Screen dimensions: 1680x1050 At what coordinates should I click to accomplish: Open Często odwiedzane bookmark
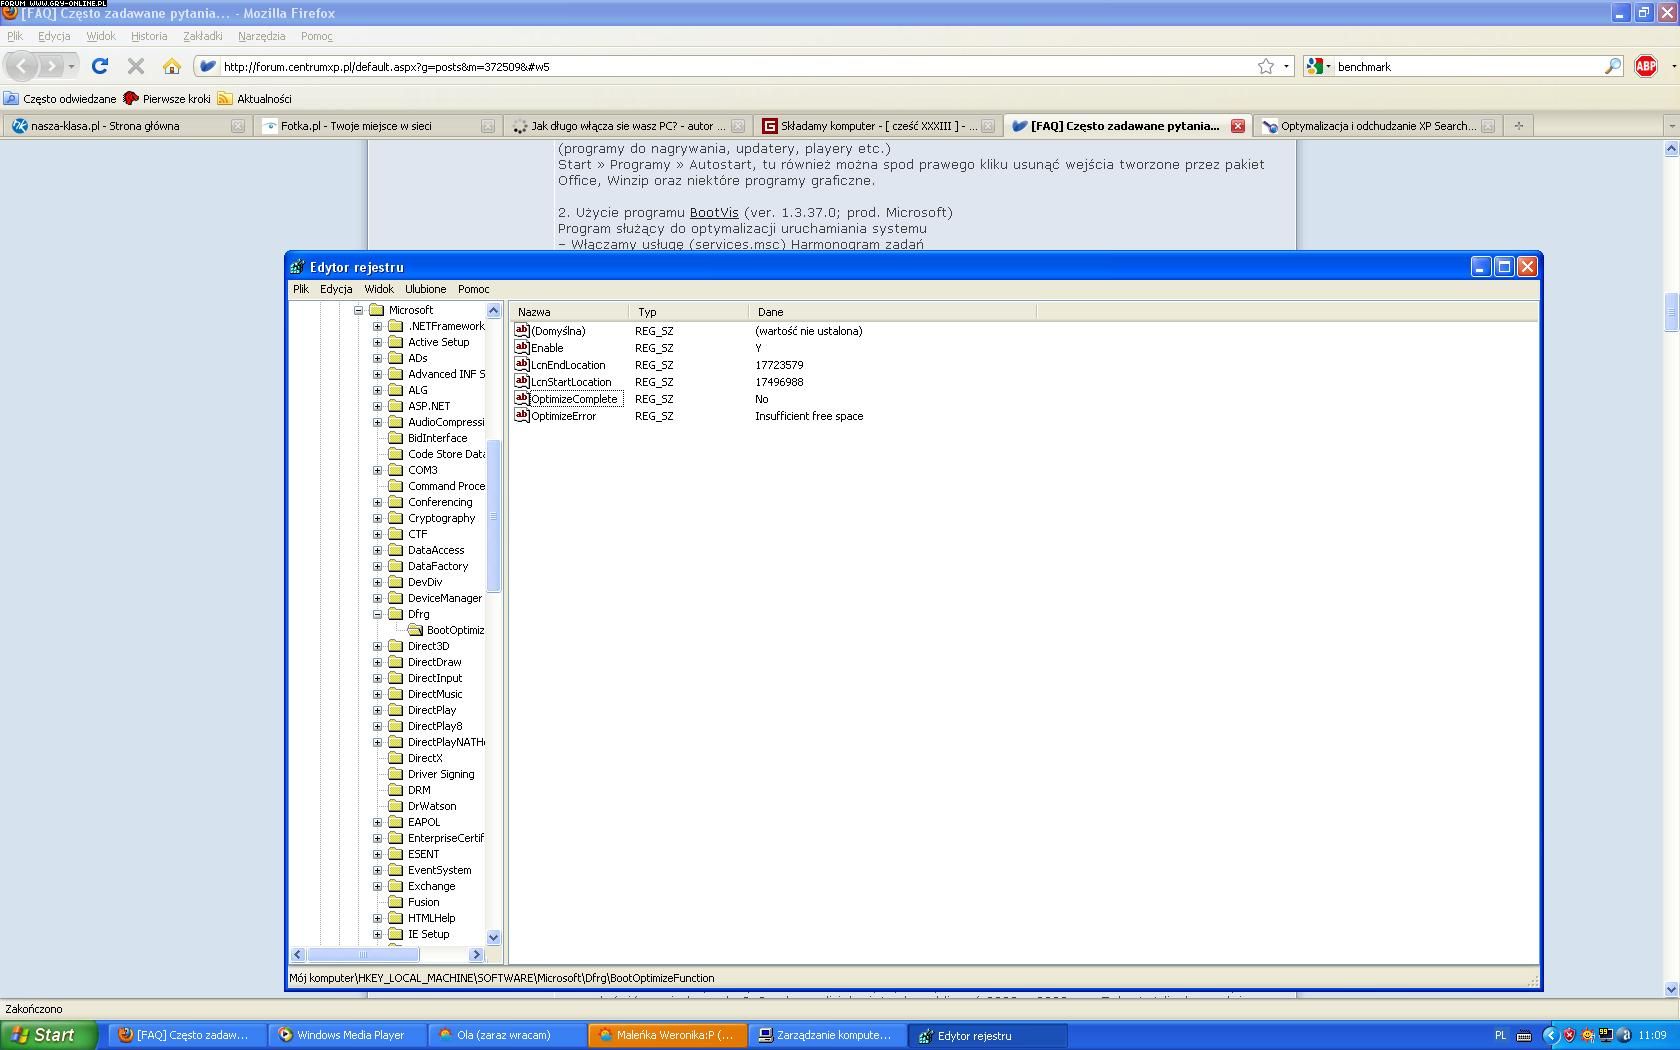60,99
